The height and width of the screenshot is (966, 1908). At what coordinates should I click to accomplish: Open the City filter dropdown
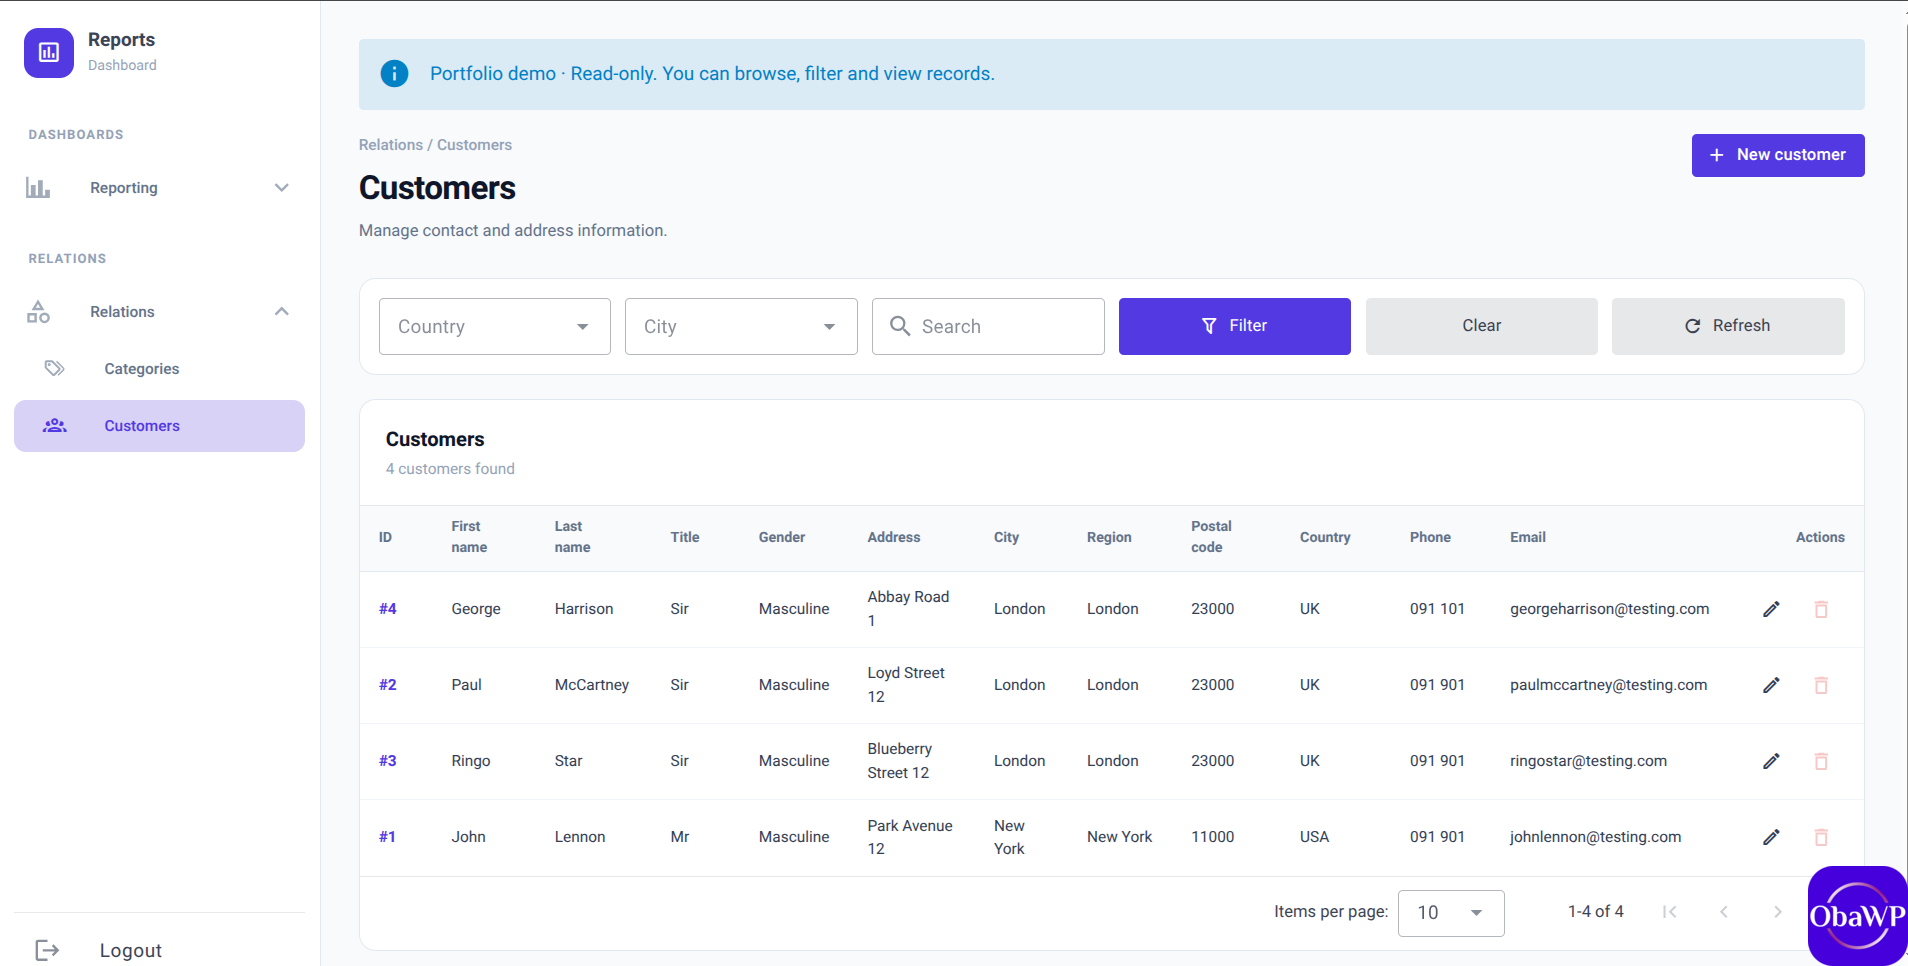tap(741, 326)
